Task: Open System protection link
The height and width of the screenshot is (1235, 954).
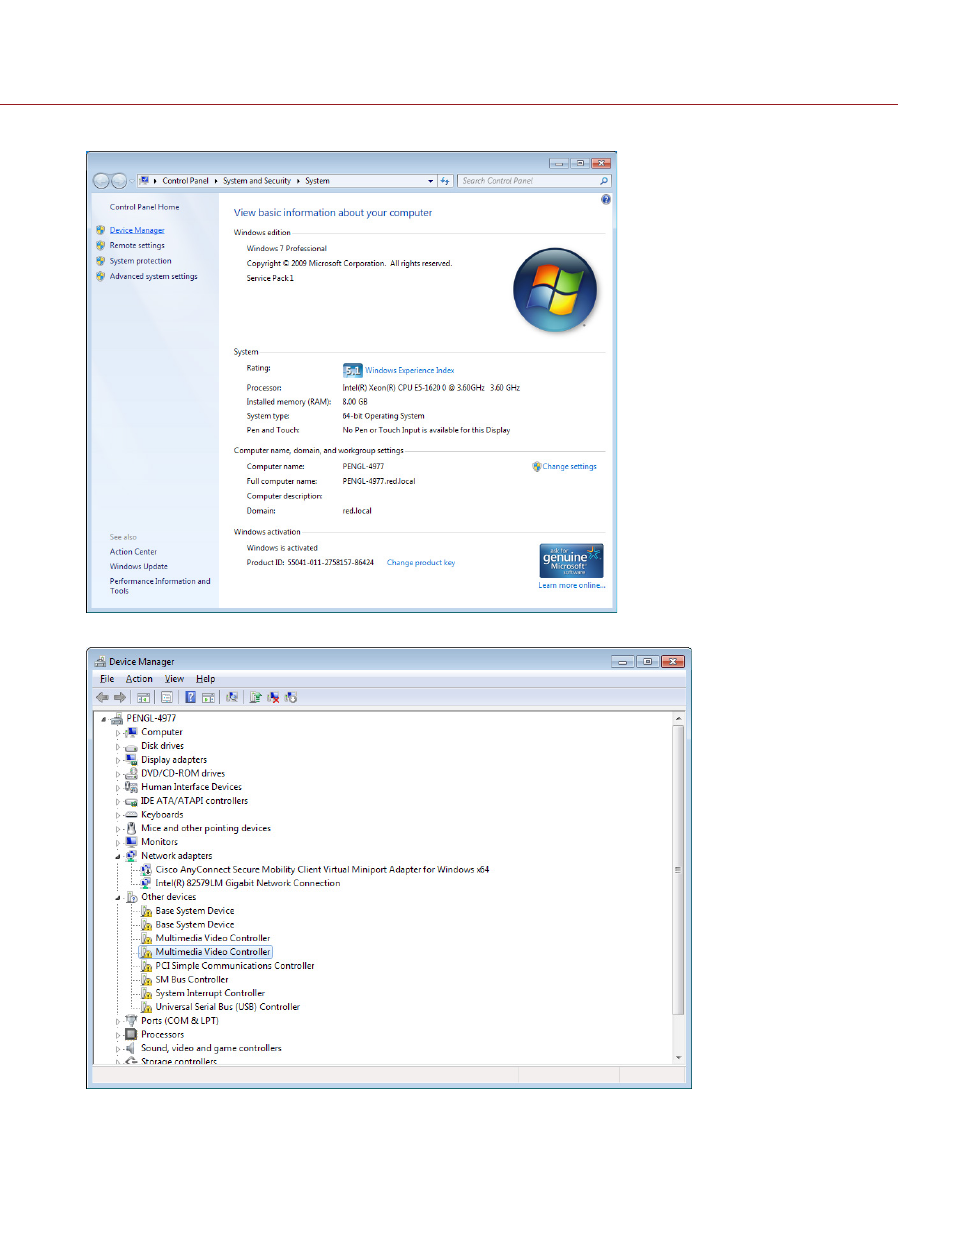Action: [141, 261]
